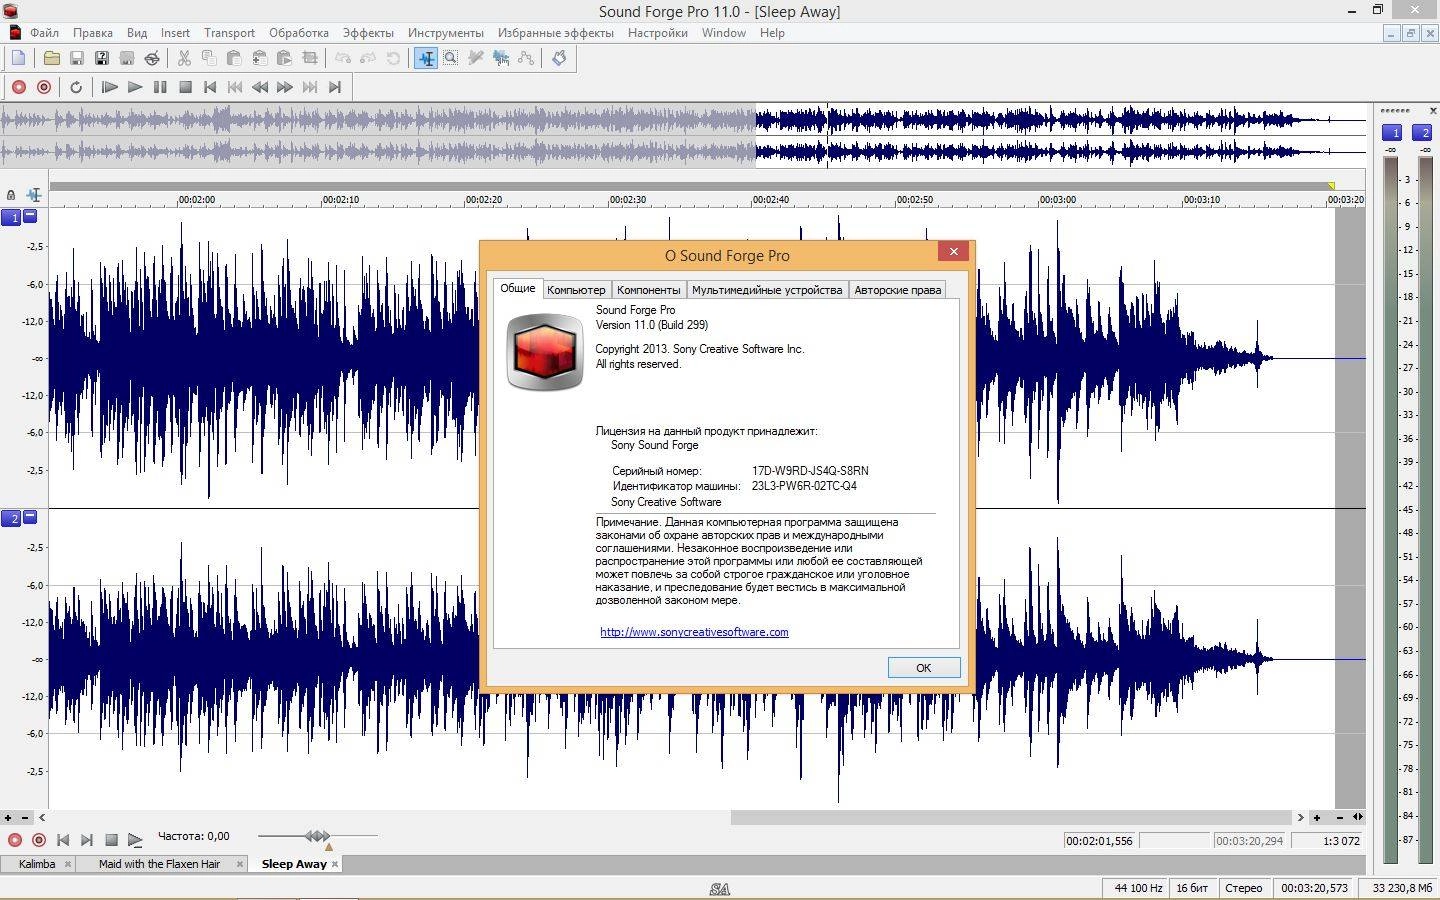Switch to Maid with the Flaxen Hair tab
Viewport: 1440px width, 900px height.
point(159,864)
